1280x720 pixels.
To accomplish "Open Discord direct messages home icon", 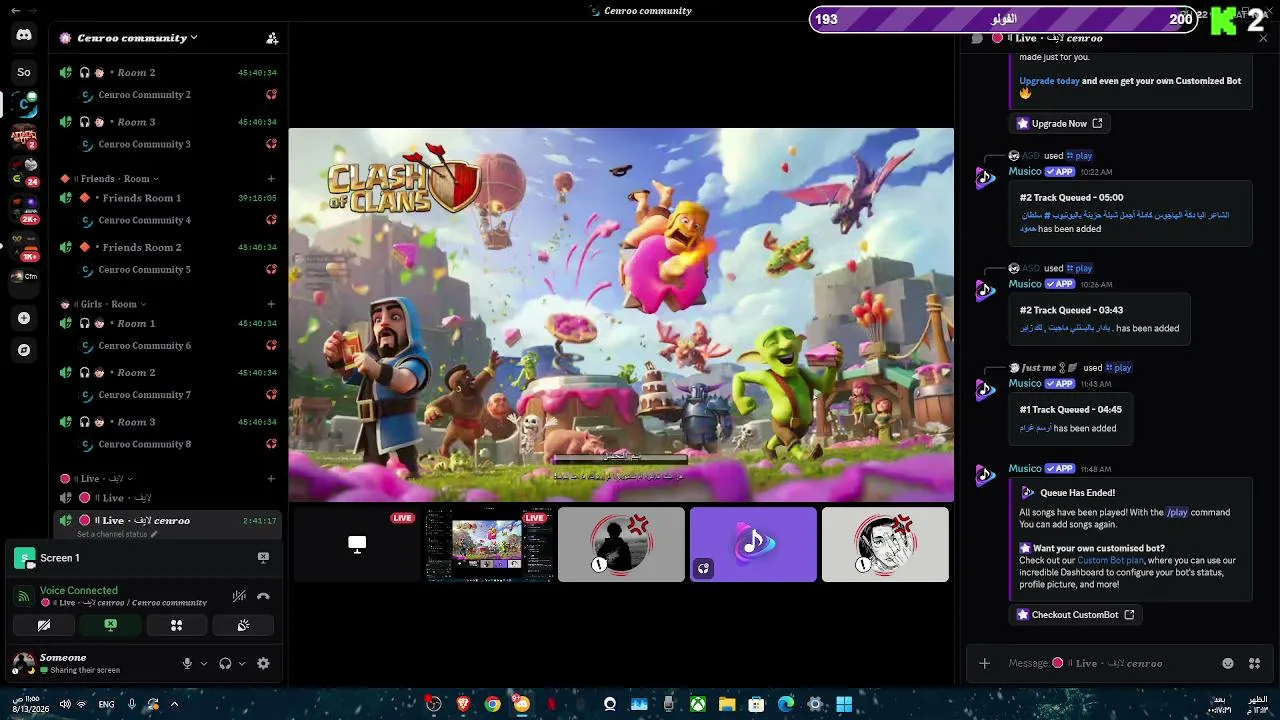I will tap(24, 36).
